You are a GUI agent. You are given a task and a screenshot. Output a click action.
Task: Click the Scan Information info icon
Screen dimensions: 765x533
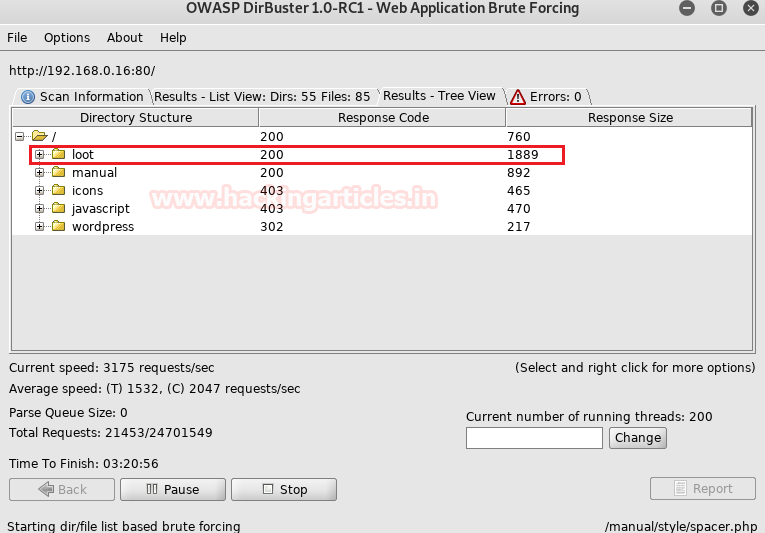[28, 97]
